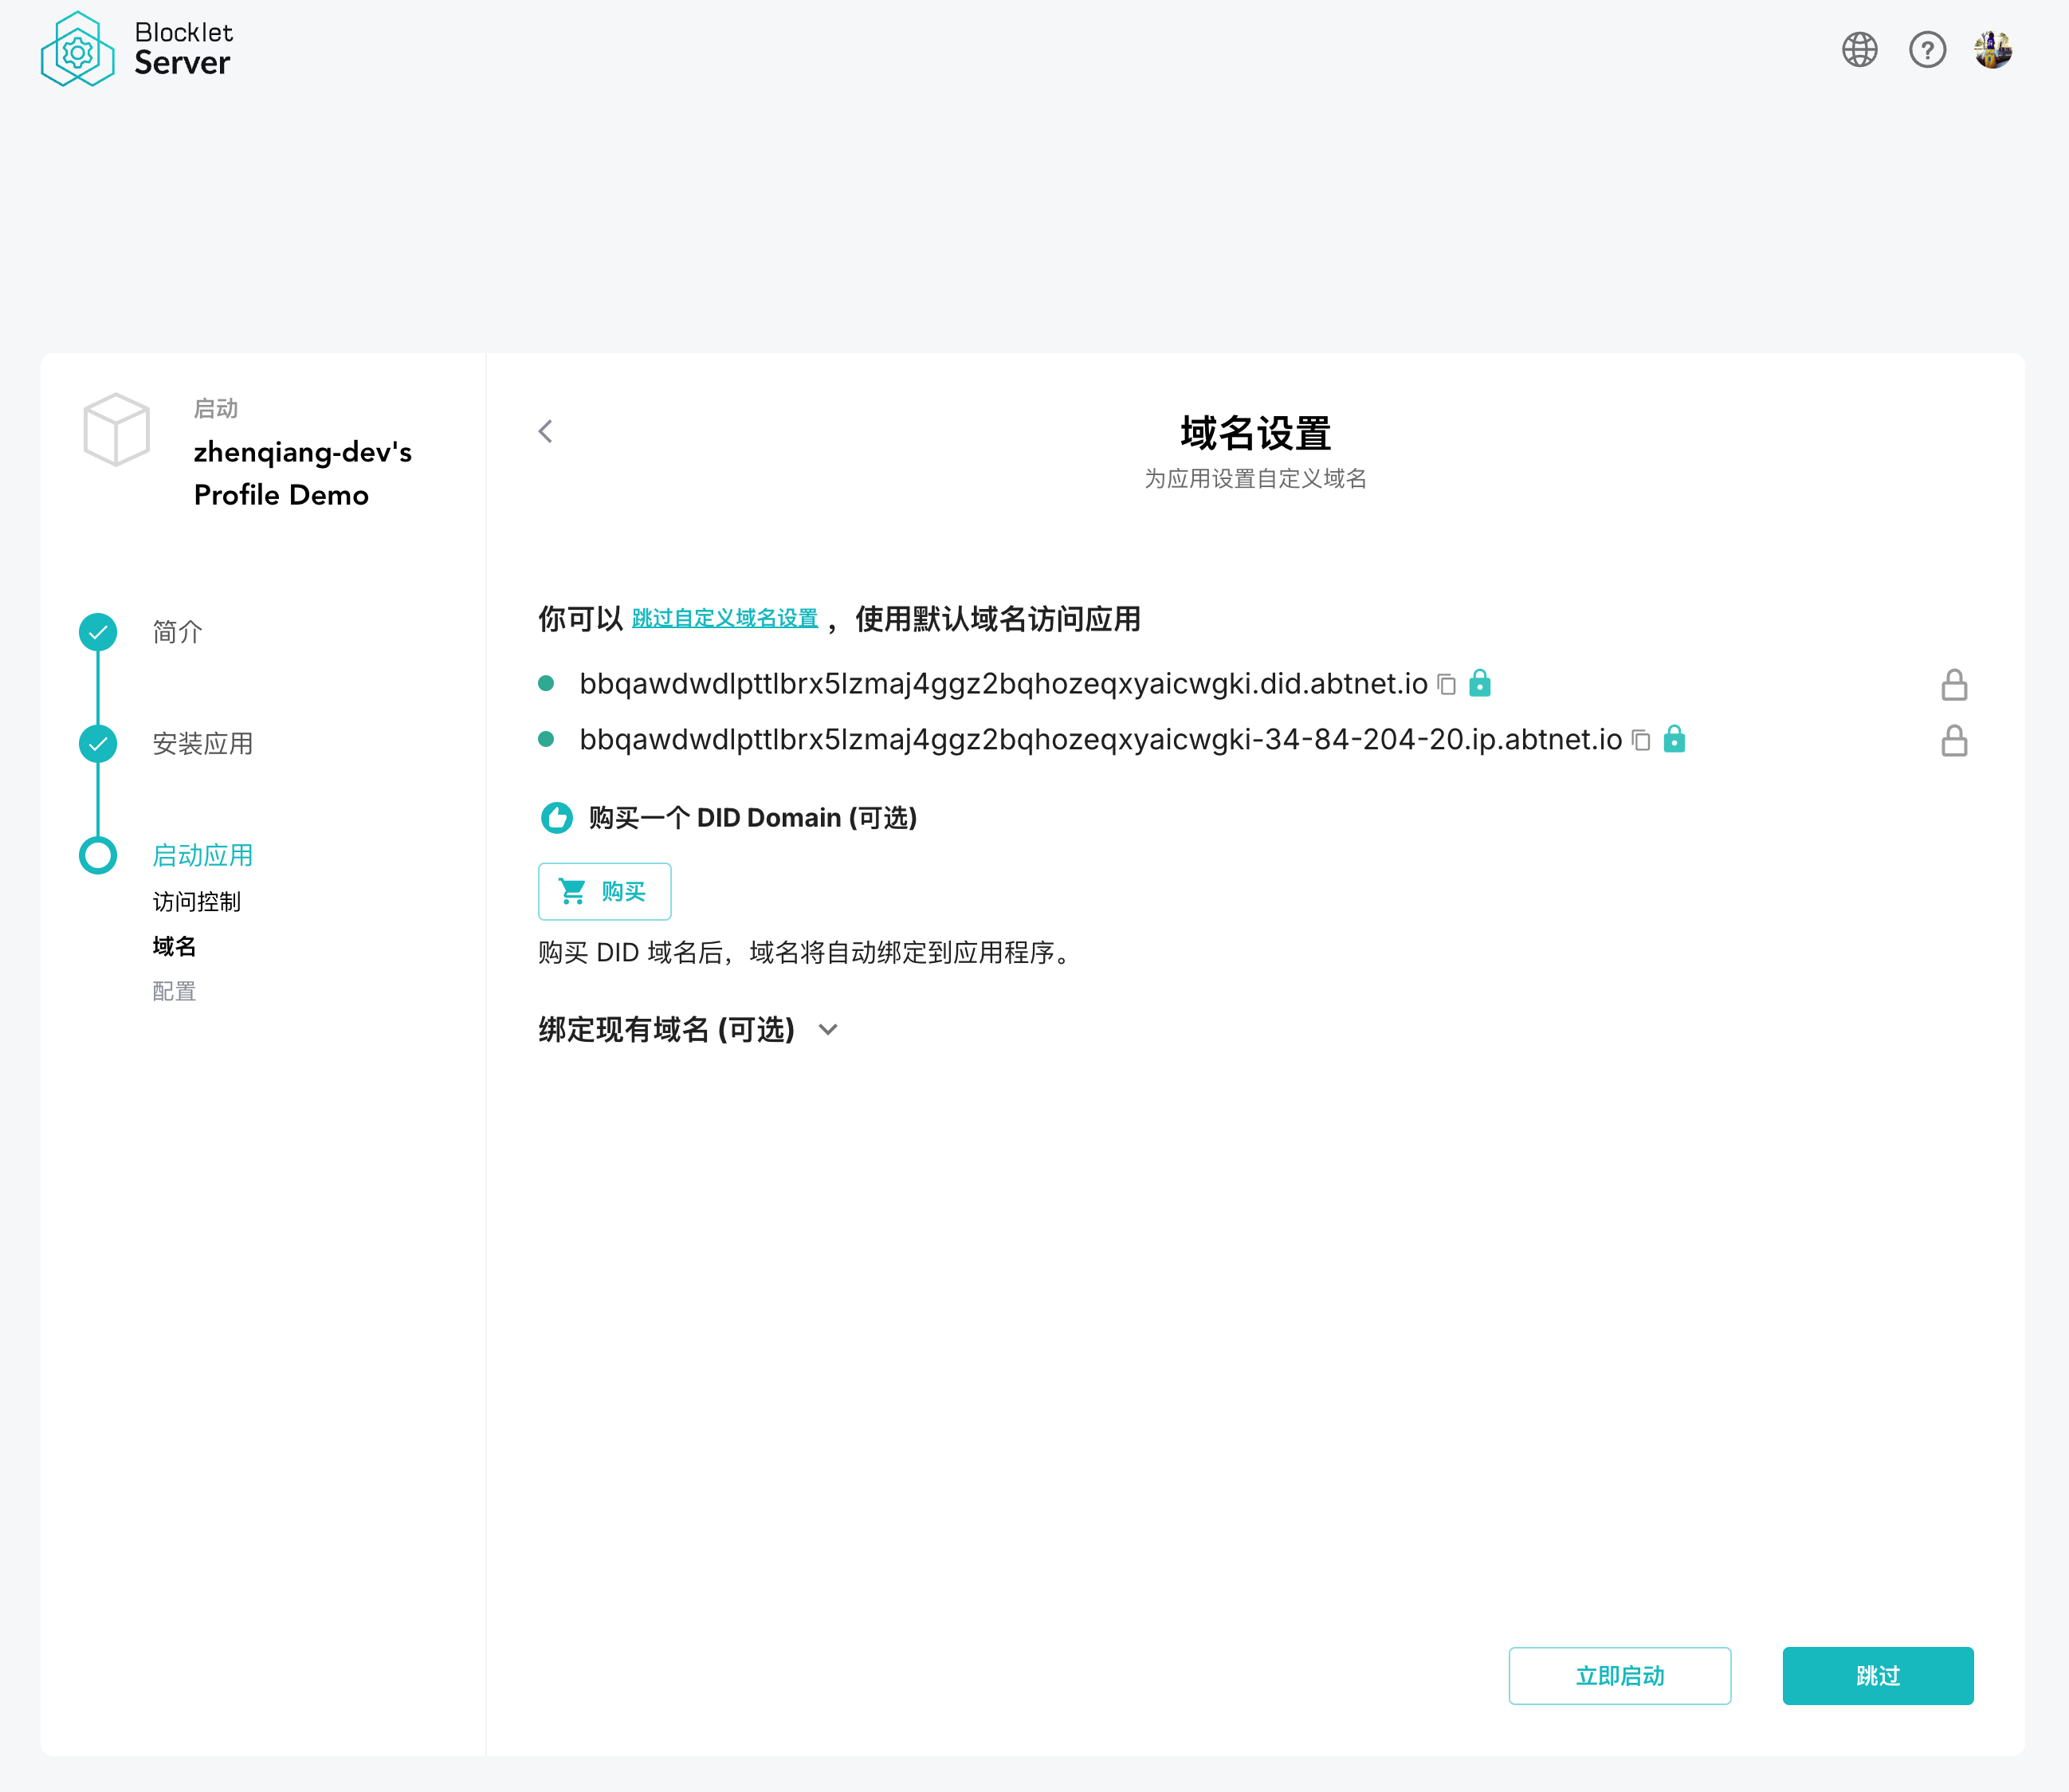Screen dimensions: 2069x1792
Task: Open the help question mark icon
Action: tap(1927, 49)
